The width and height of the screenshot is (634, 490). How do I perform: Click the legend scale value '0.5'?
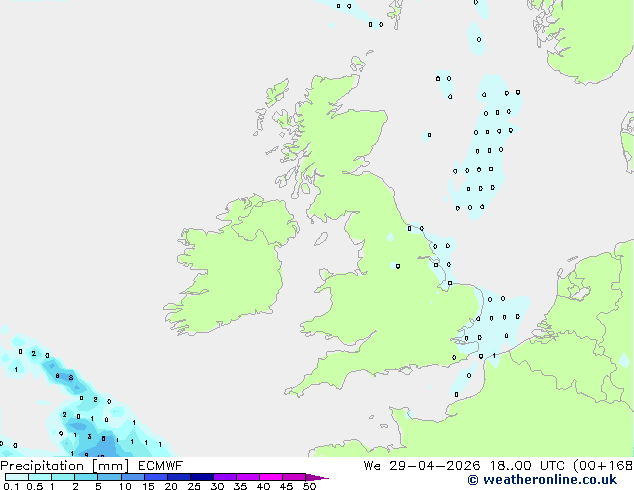tap(34, 486)
